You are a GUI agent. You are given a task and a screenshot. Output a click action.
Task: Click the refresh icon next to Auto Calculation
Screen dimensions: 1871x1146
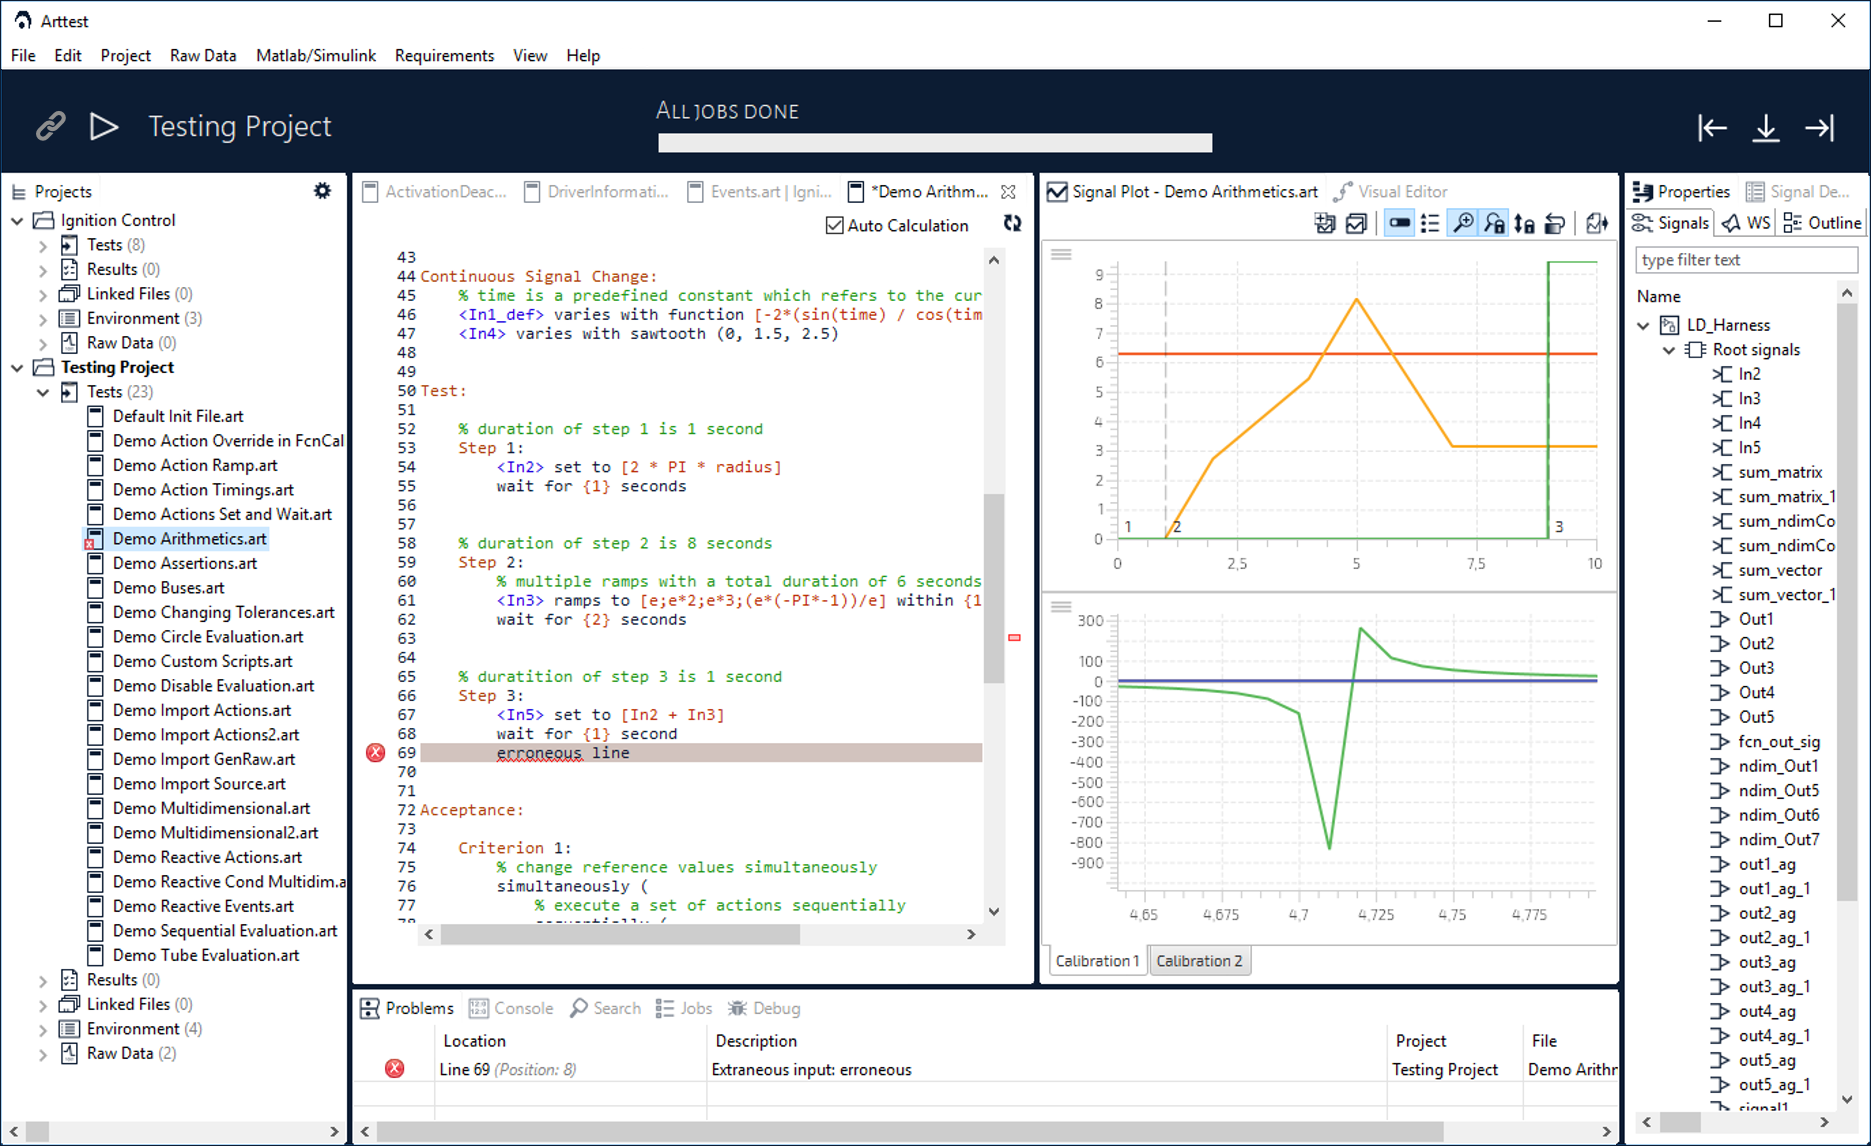tap(1012, 224)
